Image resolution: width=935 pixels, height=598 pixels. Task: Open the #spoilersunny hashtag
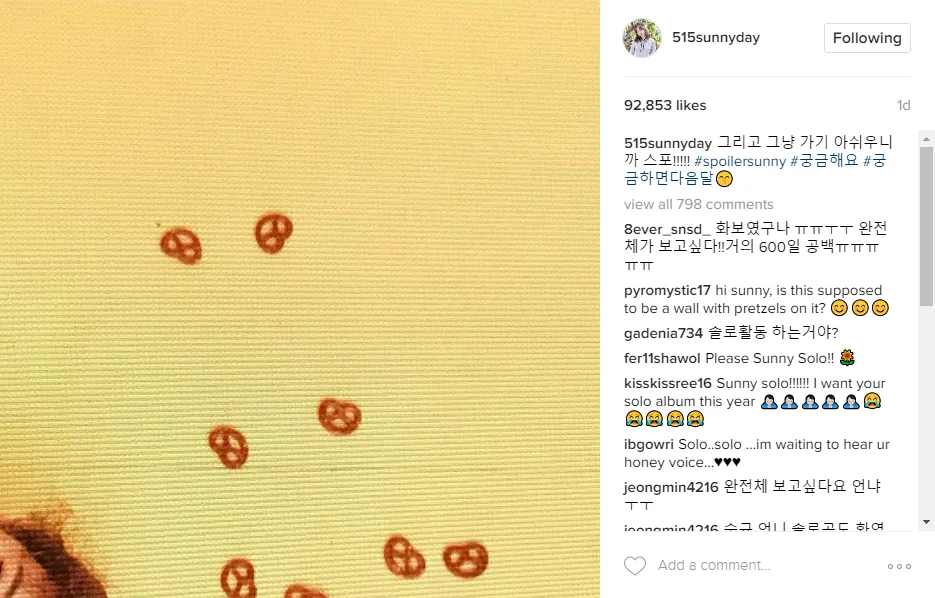(740, 162)
